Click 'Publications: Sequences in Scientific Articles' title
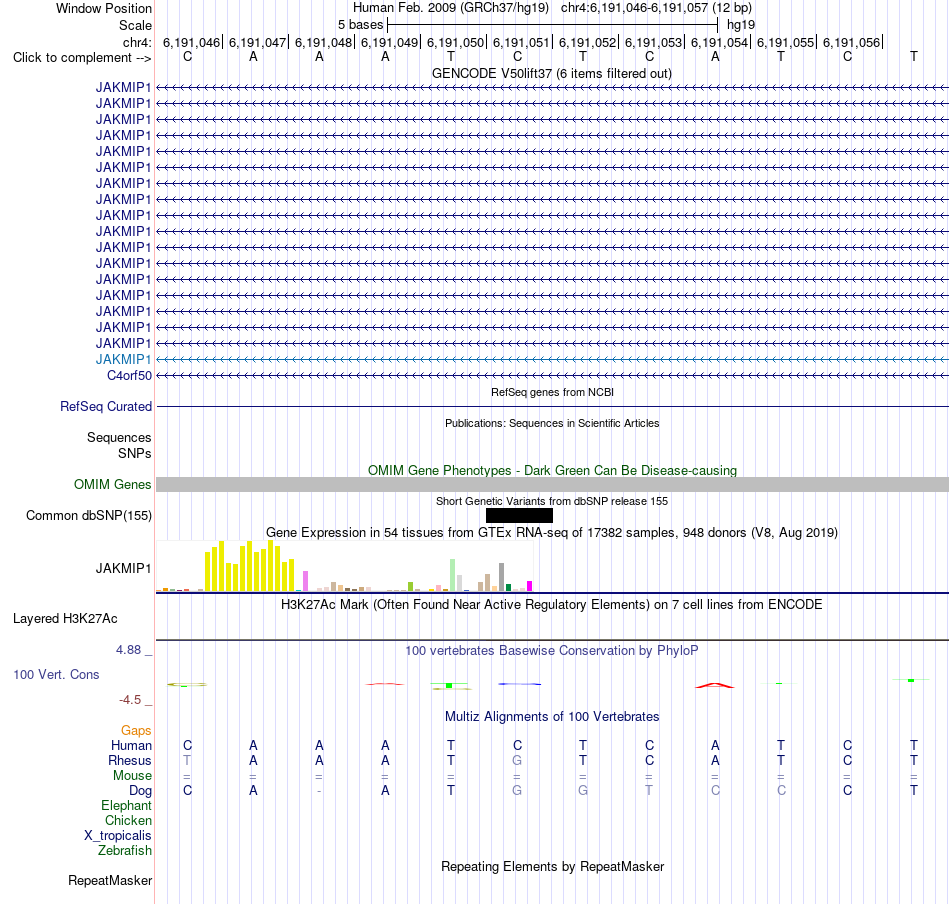 coord(552,424)
